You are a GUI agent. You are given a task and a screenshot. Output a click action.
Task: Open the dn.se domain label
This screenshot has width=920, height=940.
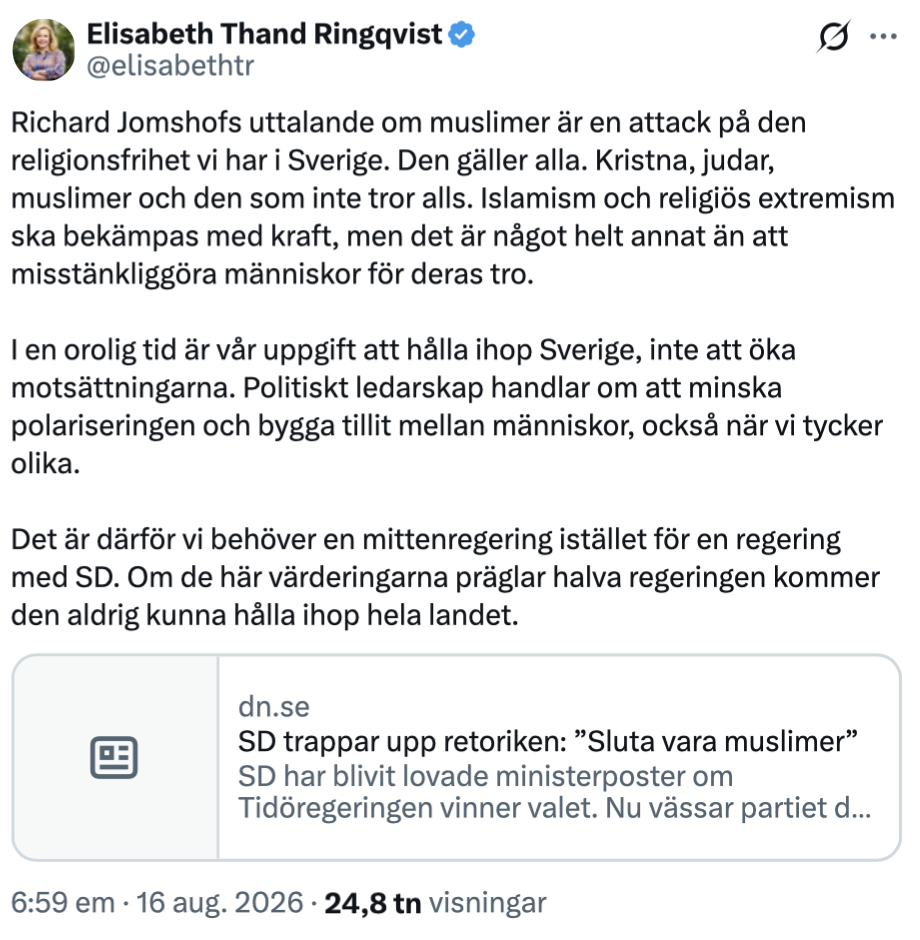click(274, 707)
